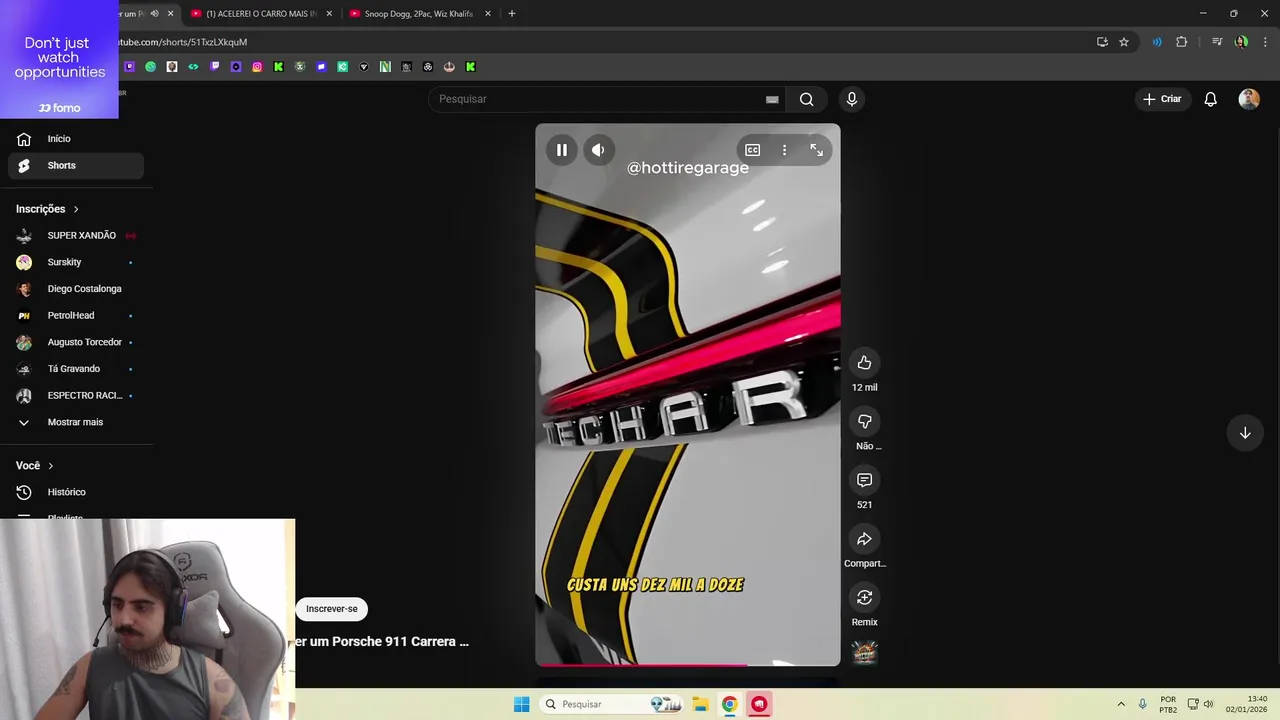
Task: Show hidden tray icons chevron
Action: pos(1121,704)
